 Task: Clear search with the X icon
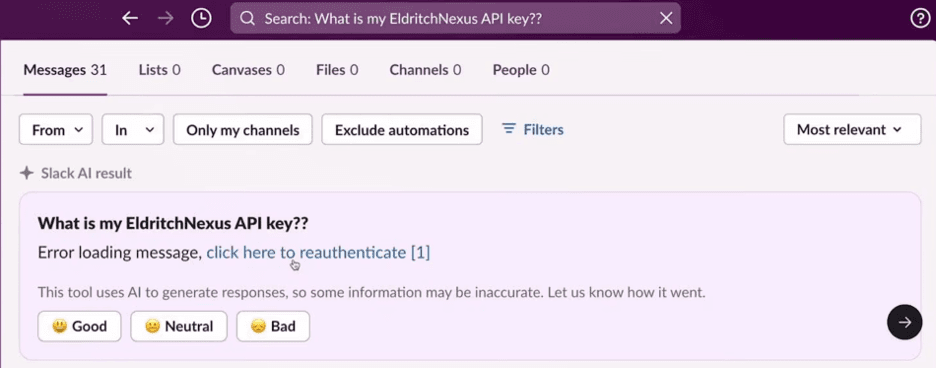(666, 19)
